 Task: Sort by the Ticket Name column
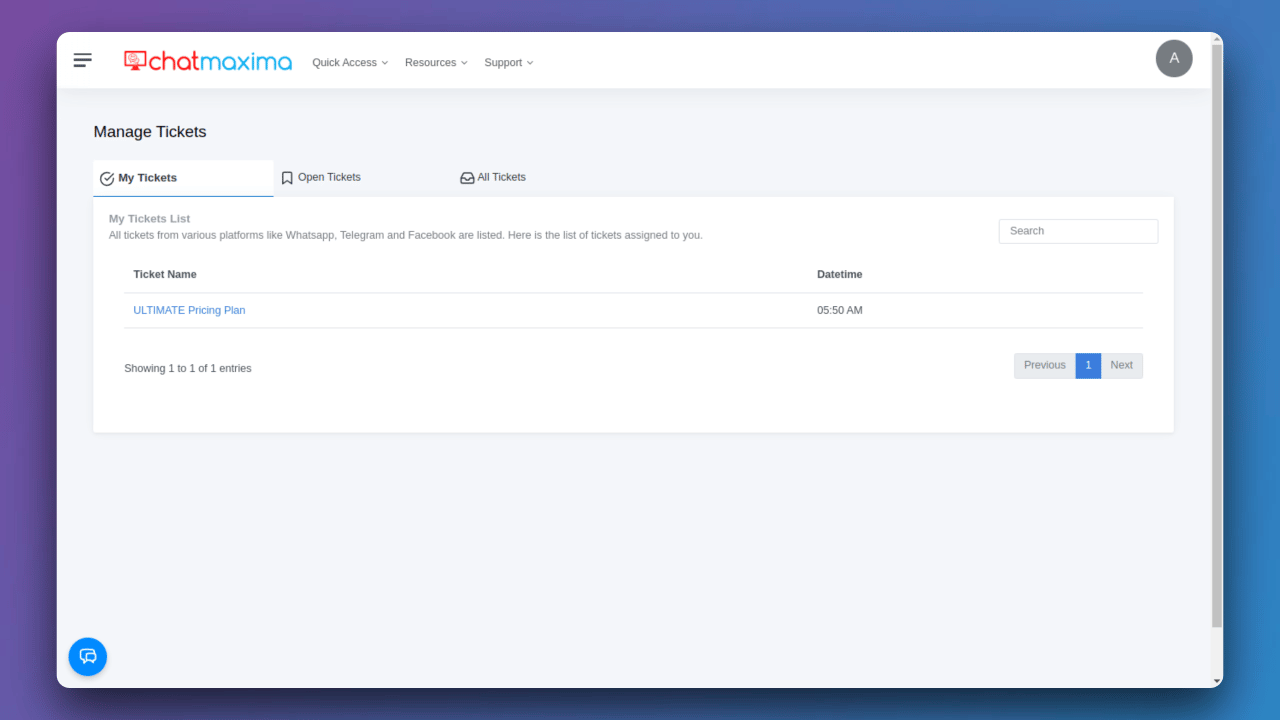click(165, 274)
